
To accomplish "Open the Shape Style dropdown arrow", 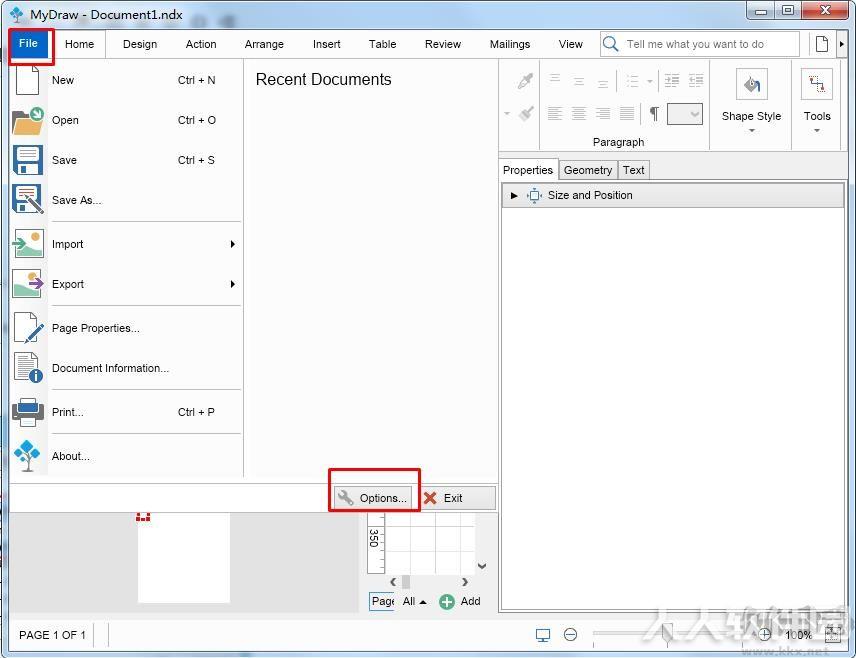I will [x=752, y=131].
